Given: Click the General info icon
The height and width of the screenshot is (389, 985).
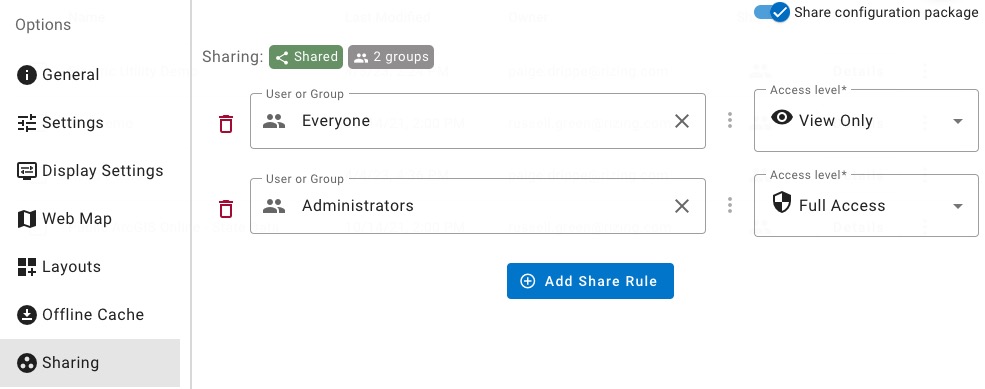Looking at the screenshot, I should pyautogui.click(x=26, y=75).
